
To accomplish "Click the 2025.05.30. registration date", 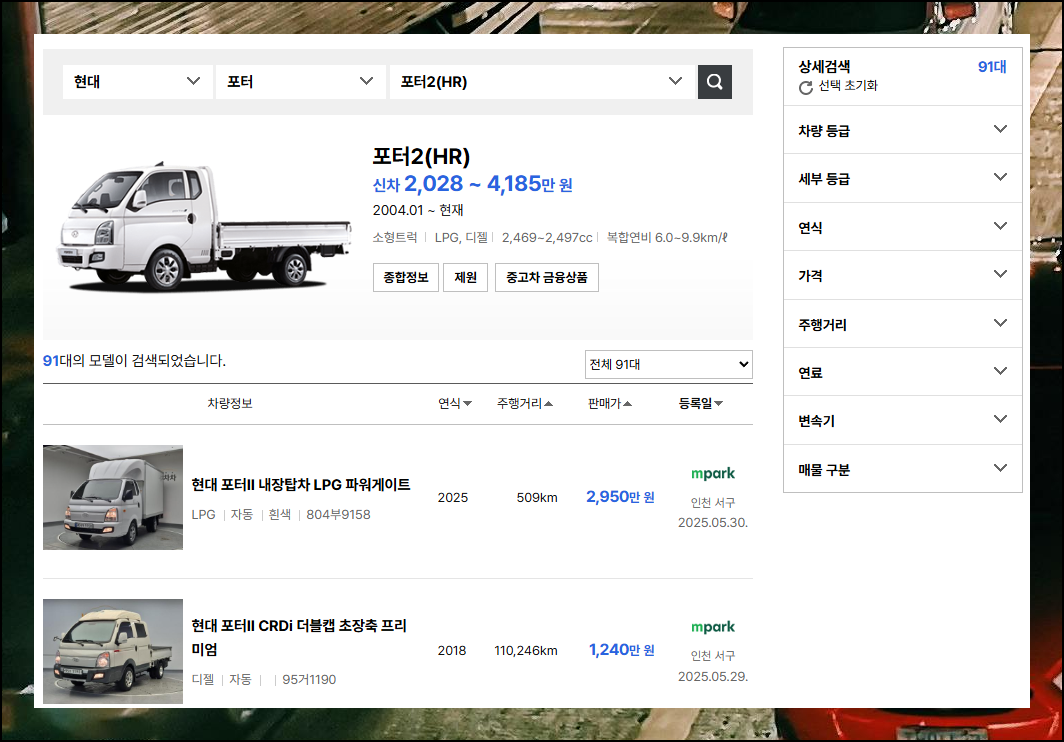I will tap(712, 523).
